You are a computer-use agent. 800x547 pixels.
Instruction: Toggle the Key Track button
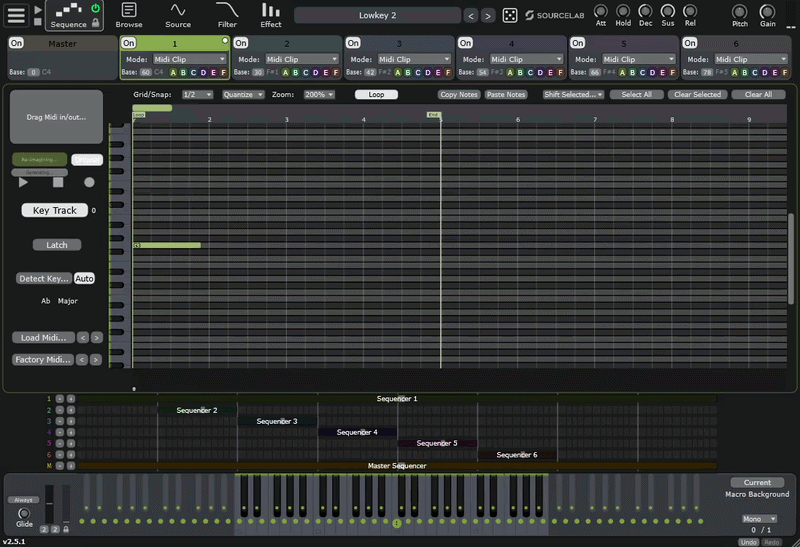point(55,210)
